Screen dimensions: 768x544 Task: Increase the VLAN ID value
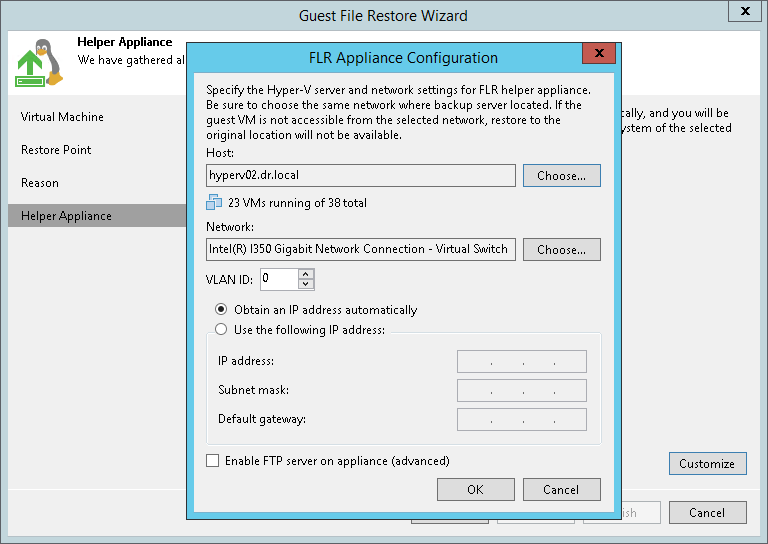pyautogui.click(x=307, y=274)
